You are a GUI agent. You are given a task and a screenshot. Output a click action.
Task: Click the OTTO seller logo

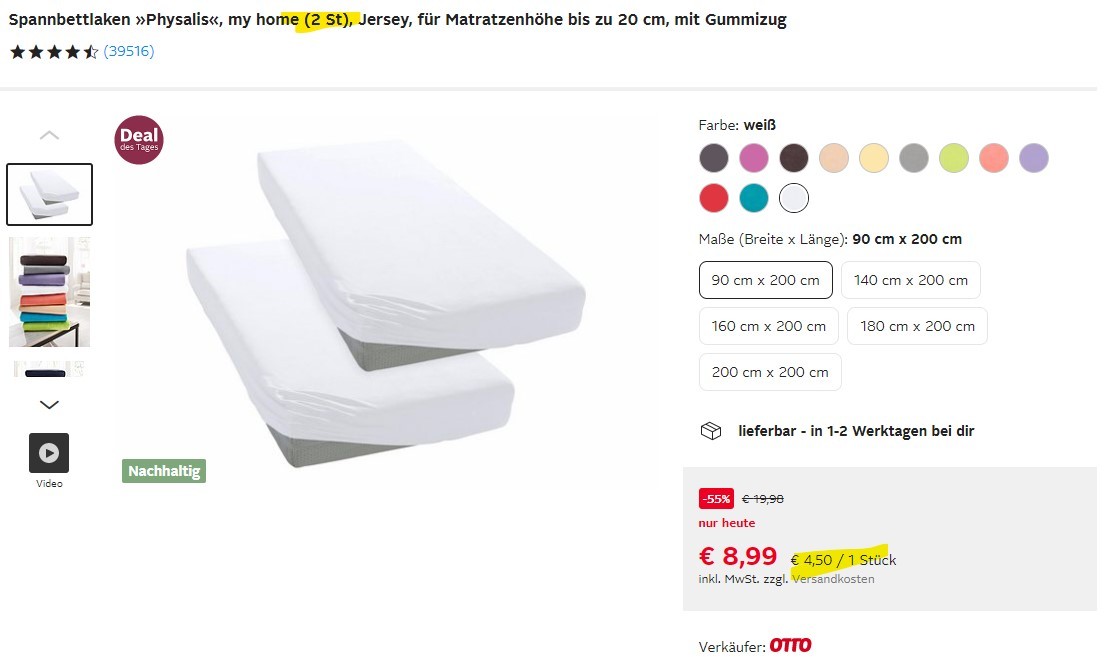click(790, 646)
